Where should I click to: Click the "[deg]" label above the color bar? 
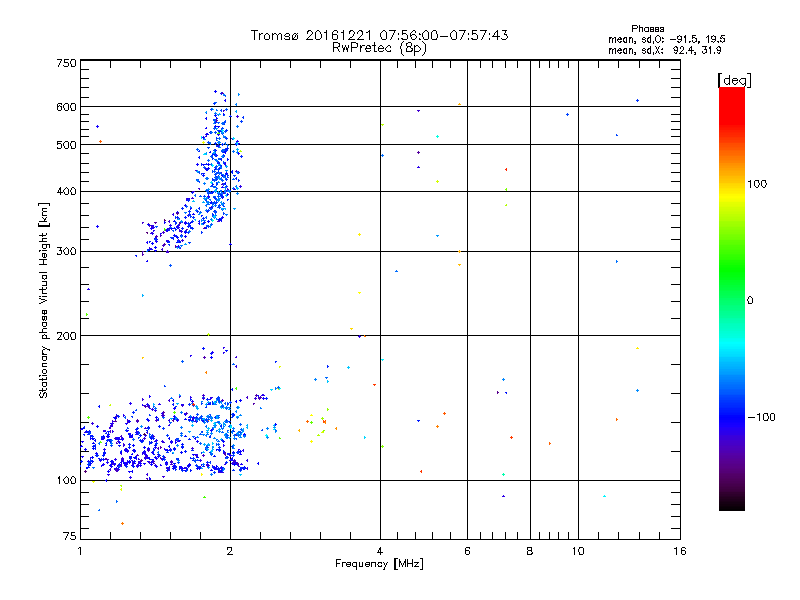734,80
